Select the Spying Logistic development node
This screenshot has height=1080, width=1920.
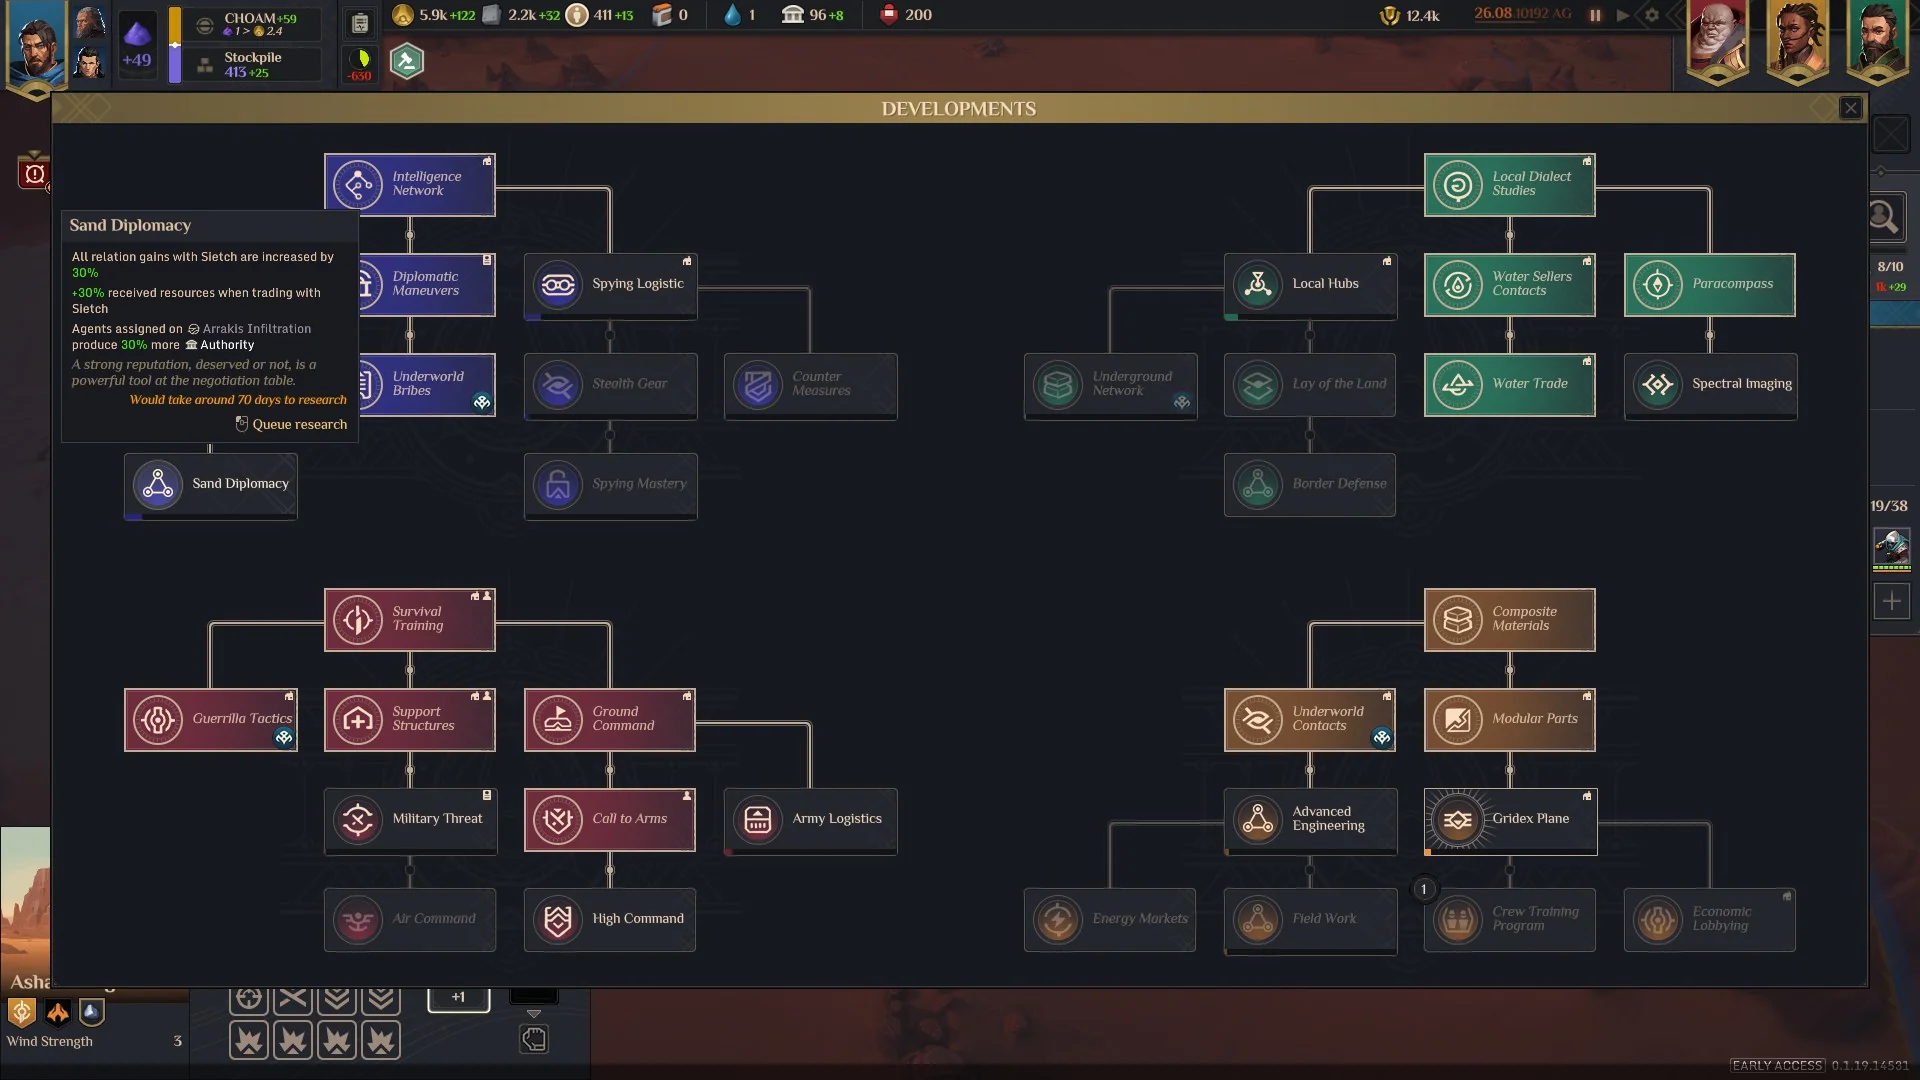[x=610, y=285]
